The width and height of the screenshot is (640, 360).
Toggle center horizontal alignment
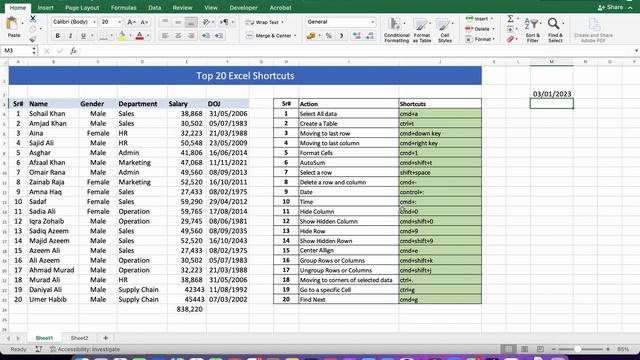pos(178,36)
